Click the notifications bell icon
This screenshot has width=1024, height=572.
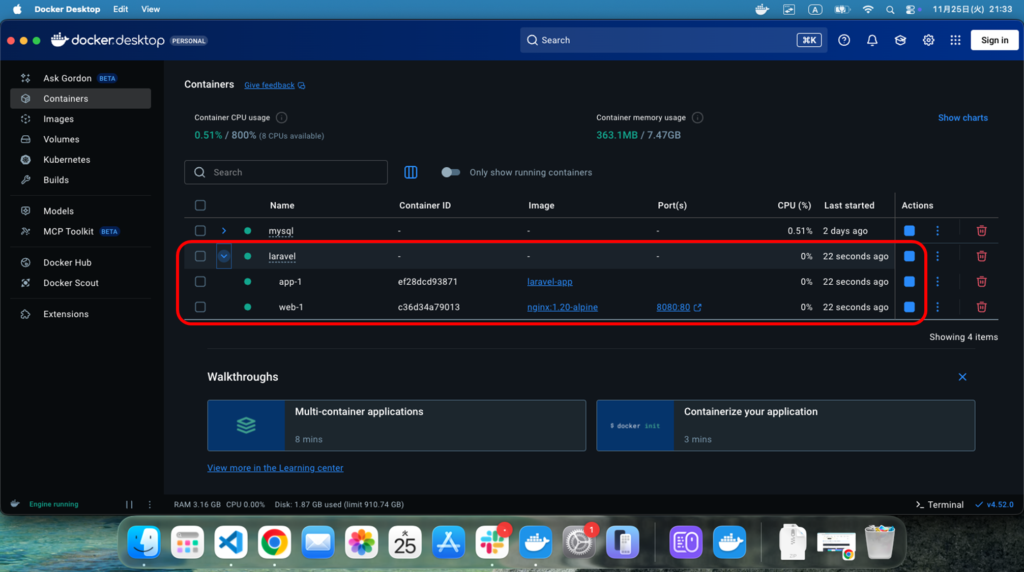[x=872, y=40]
